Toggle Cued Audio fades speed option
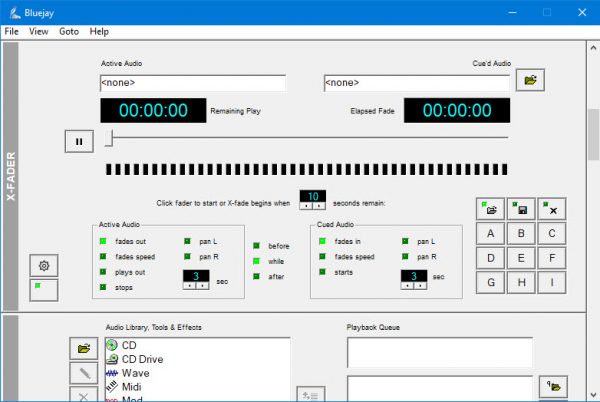The height and width of the screenshot is (402, 600). click(x=322, y=256)
